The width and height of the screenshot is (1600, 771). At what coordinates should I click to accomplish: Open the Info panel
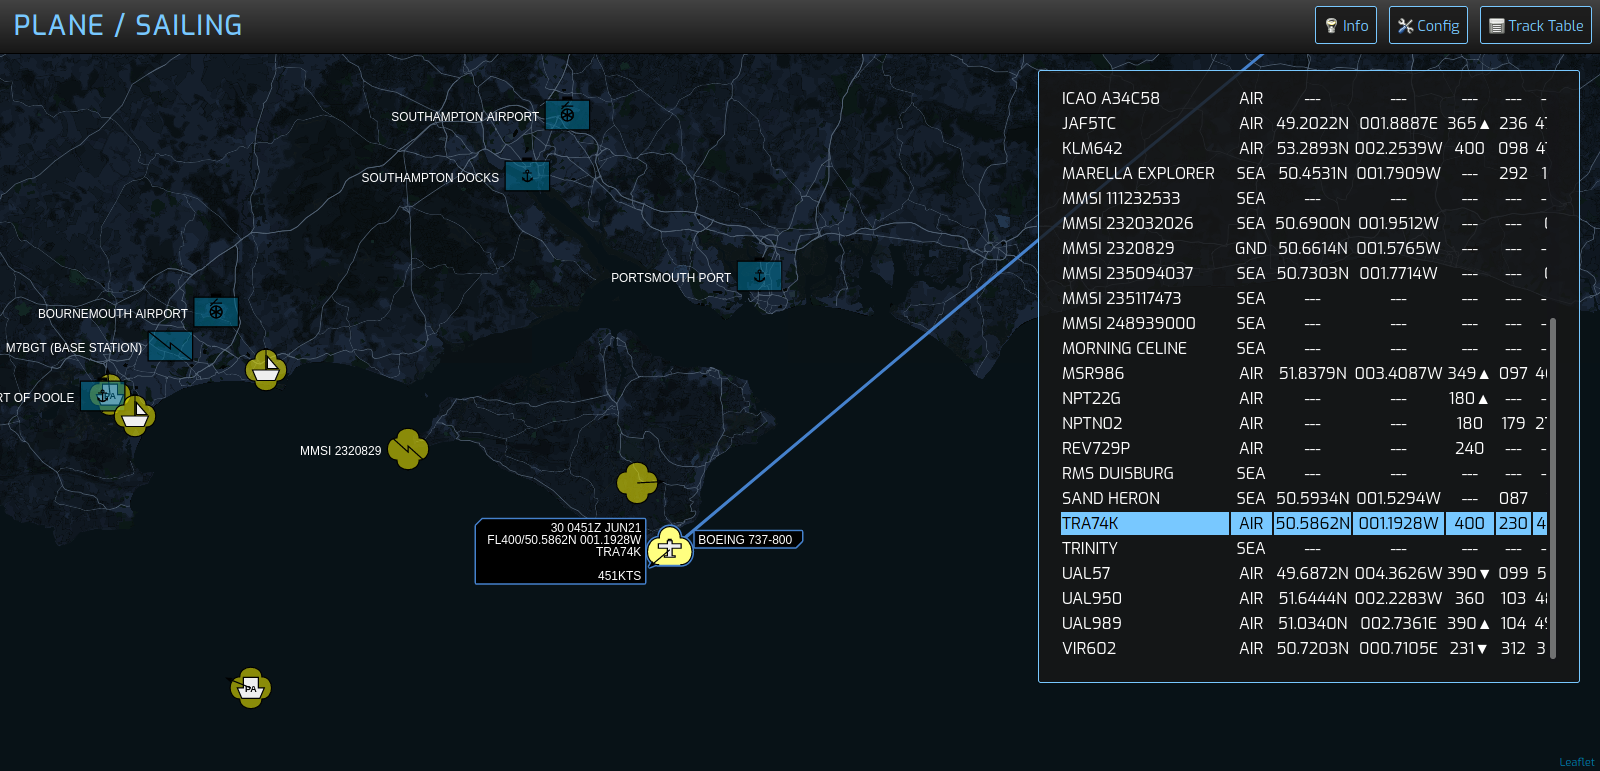tap(1345, 25)
